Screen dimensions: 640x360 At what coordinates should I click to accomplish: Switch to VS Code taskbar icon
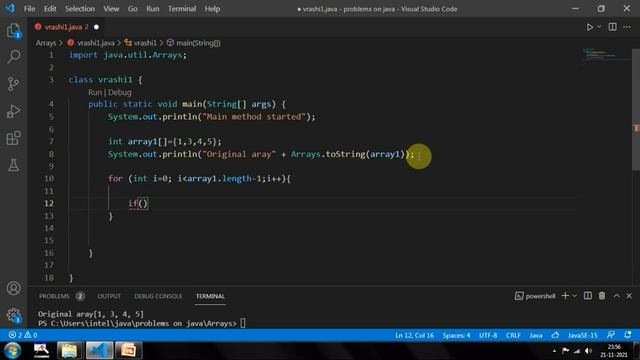coord(99,350)
